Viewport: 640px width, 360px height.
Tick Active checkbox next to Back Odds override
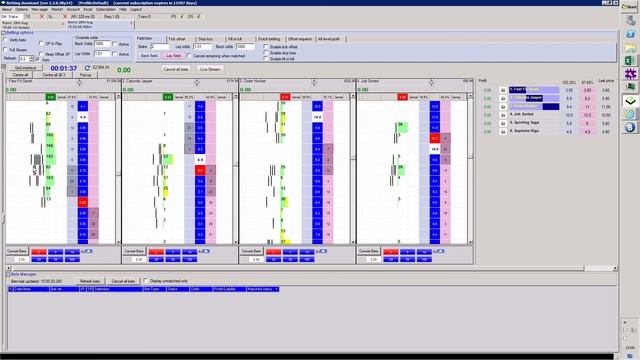[x=115, y=44]
